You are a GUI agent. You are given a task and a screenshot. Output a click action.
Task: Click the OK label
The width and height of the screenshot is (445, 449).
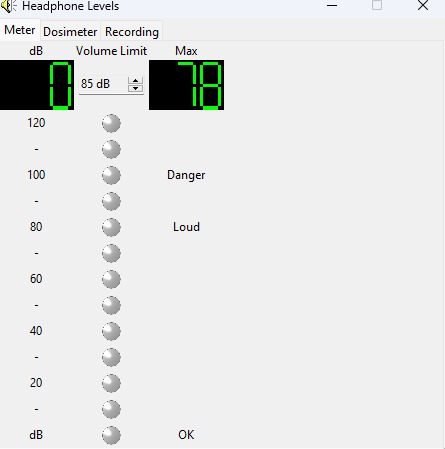(x=186, y=435)
